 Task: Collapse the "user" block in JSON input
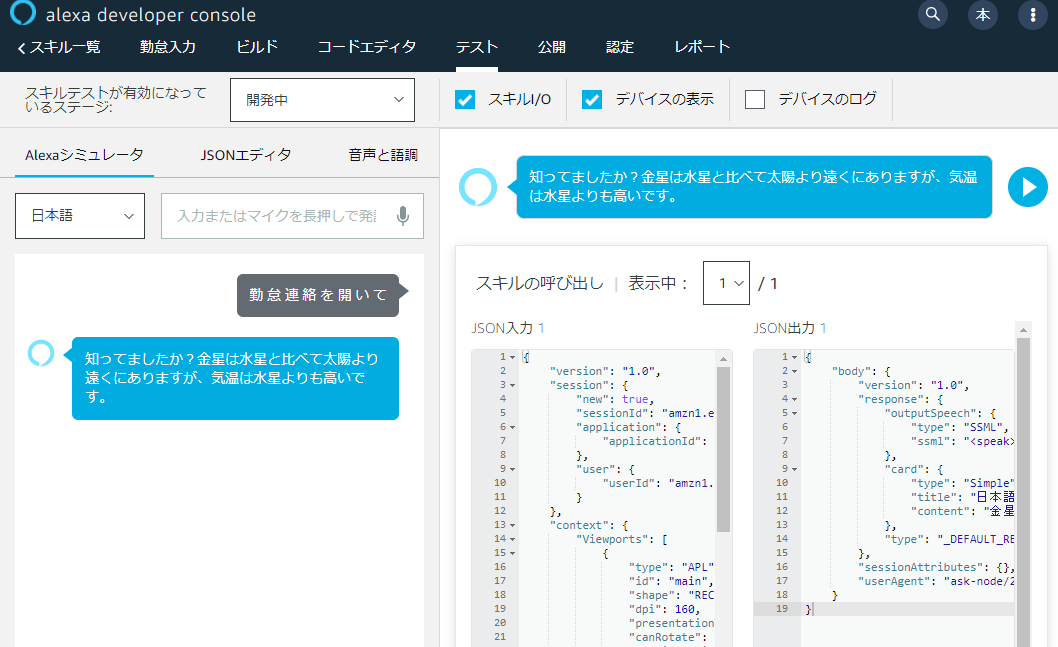point(513,469)
